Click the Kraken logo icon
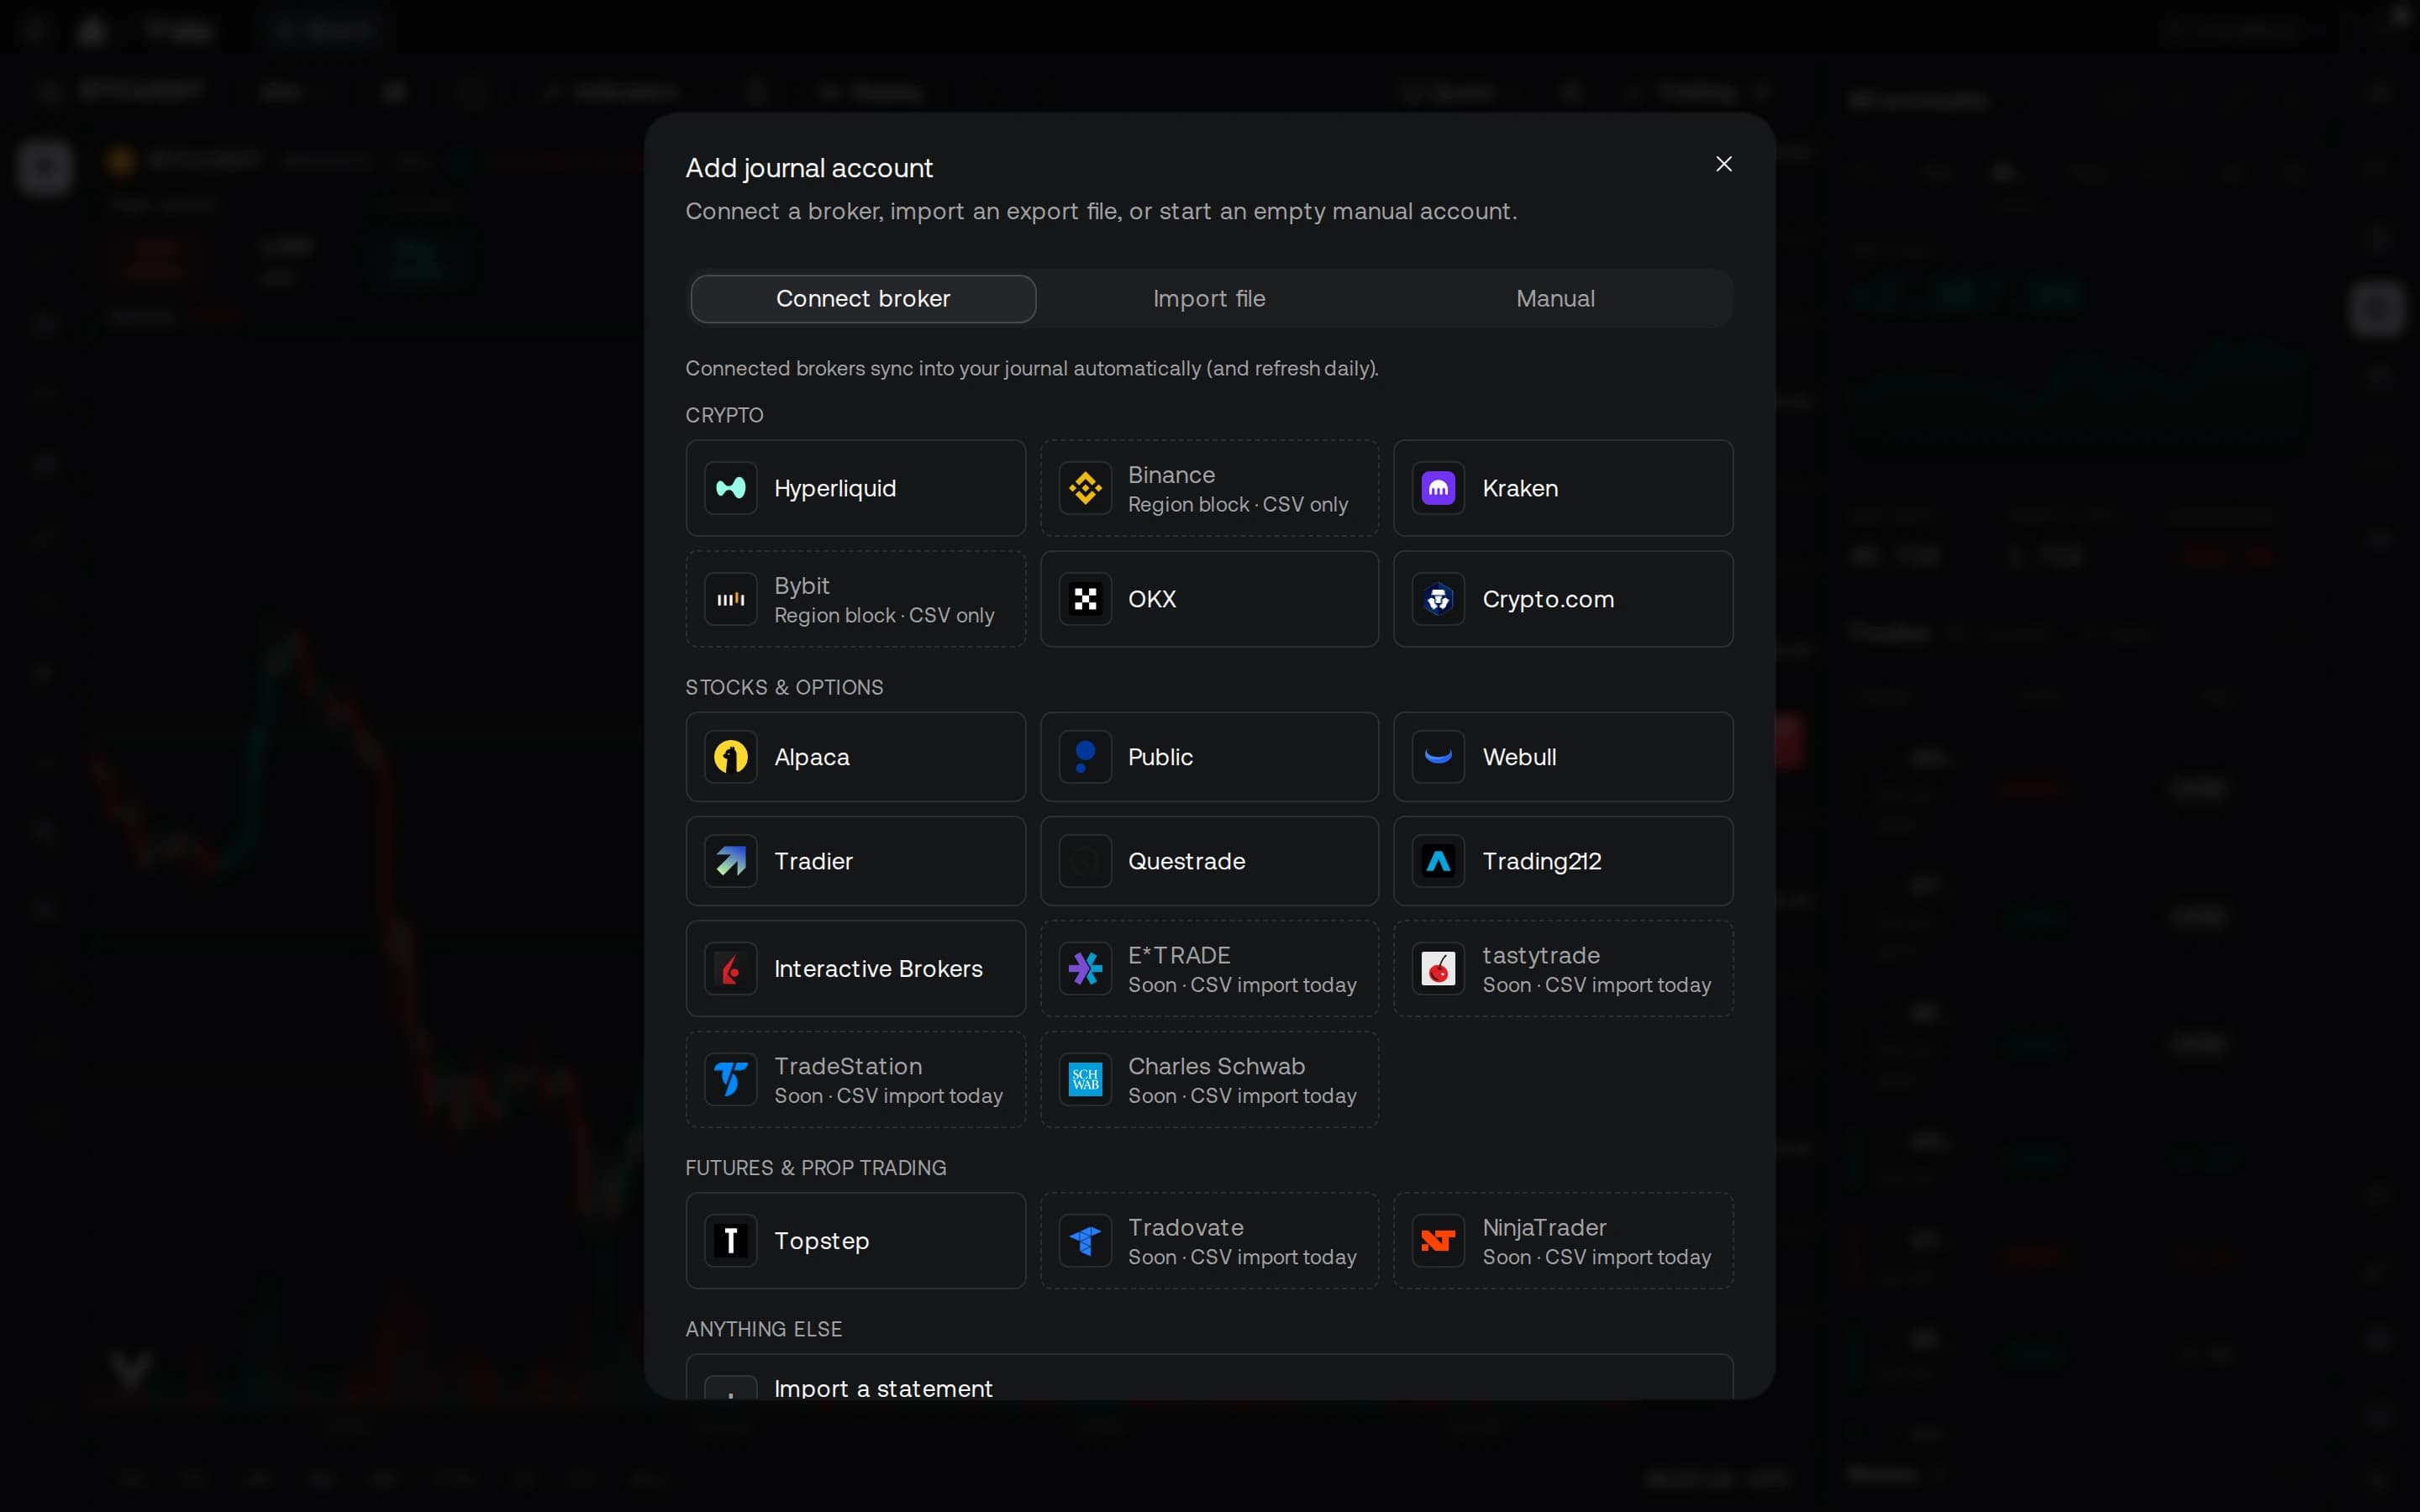2420x1512 pixels. [x=1438, y=488]
